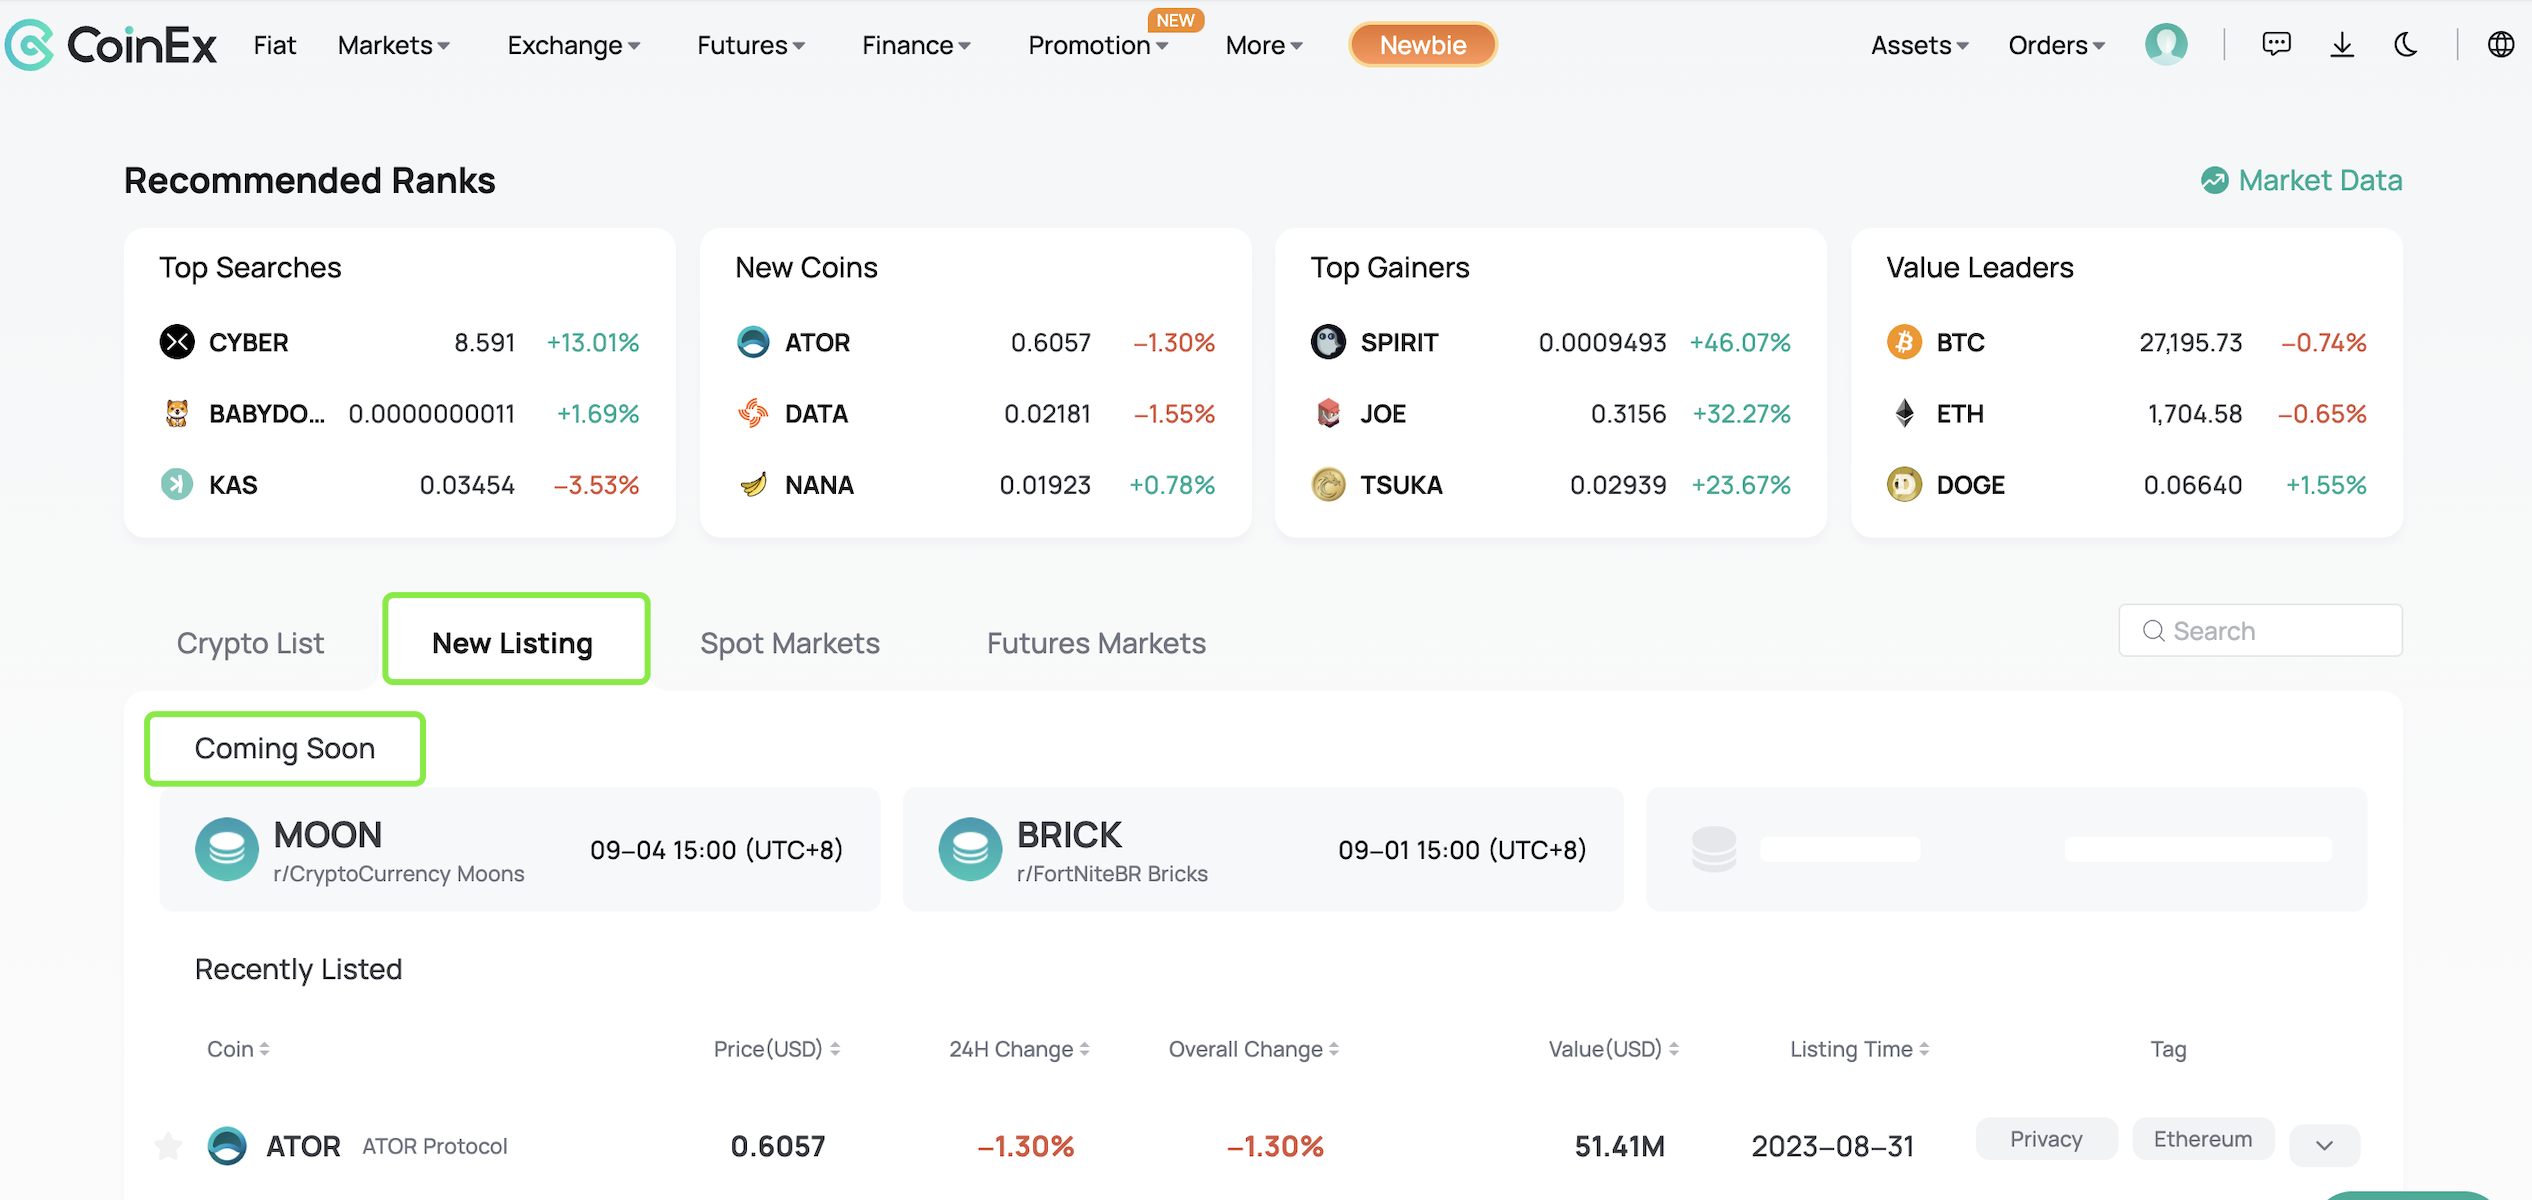Click the ETH ethereum icon

(x=1904, y=413)
